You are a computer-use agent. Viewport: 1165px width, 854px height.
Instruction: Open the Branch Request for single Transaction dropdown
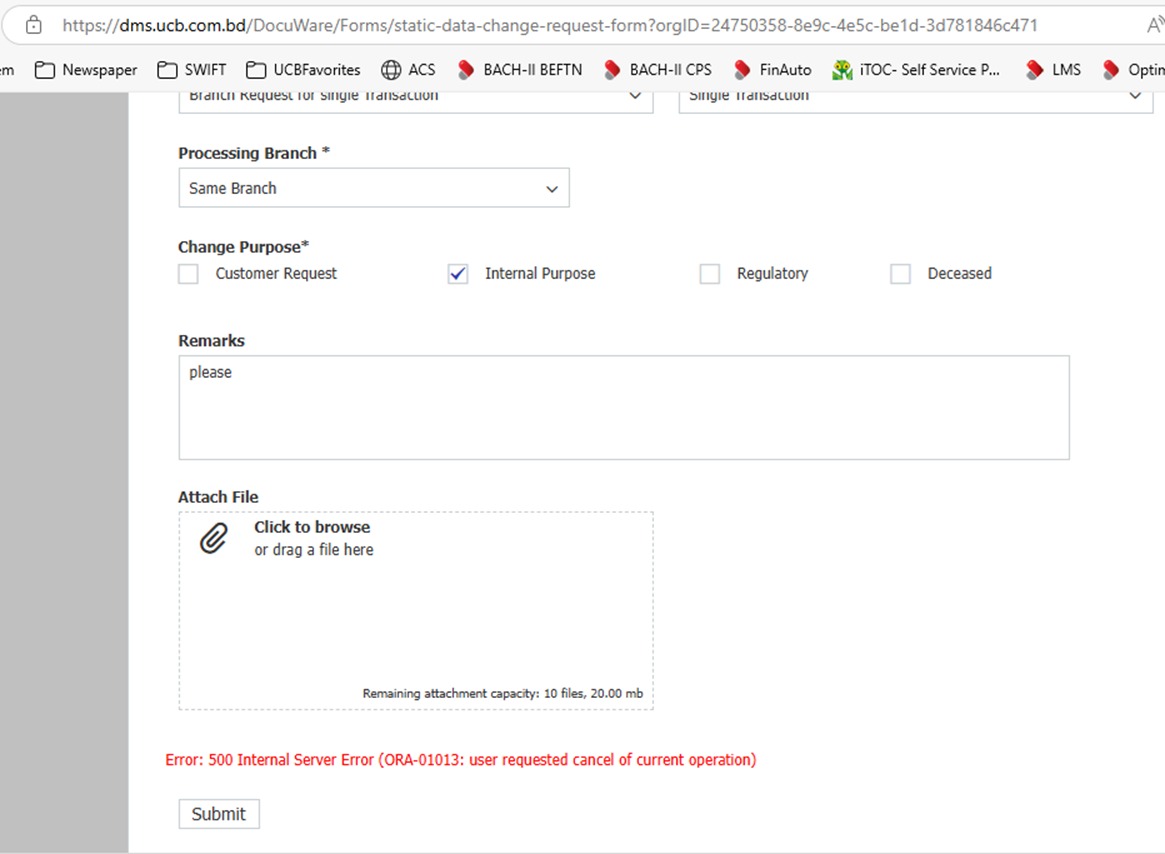point(415,98)
